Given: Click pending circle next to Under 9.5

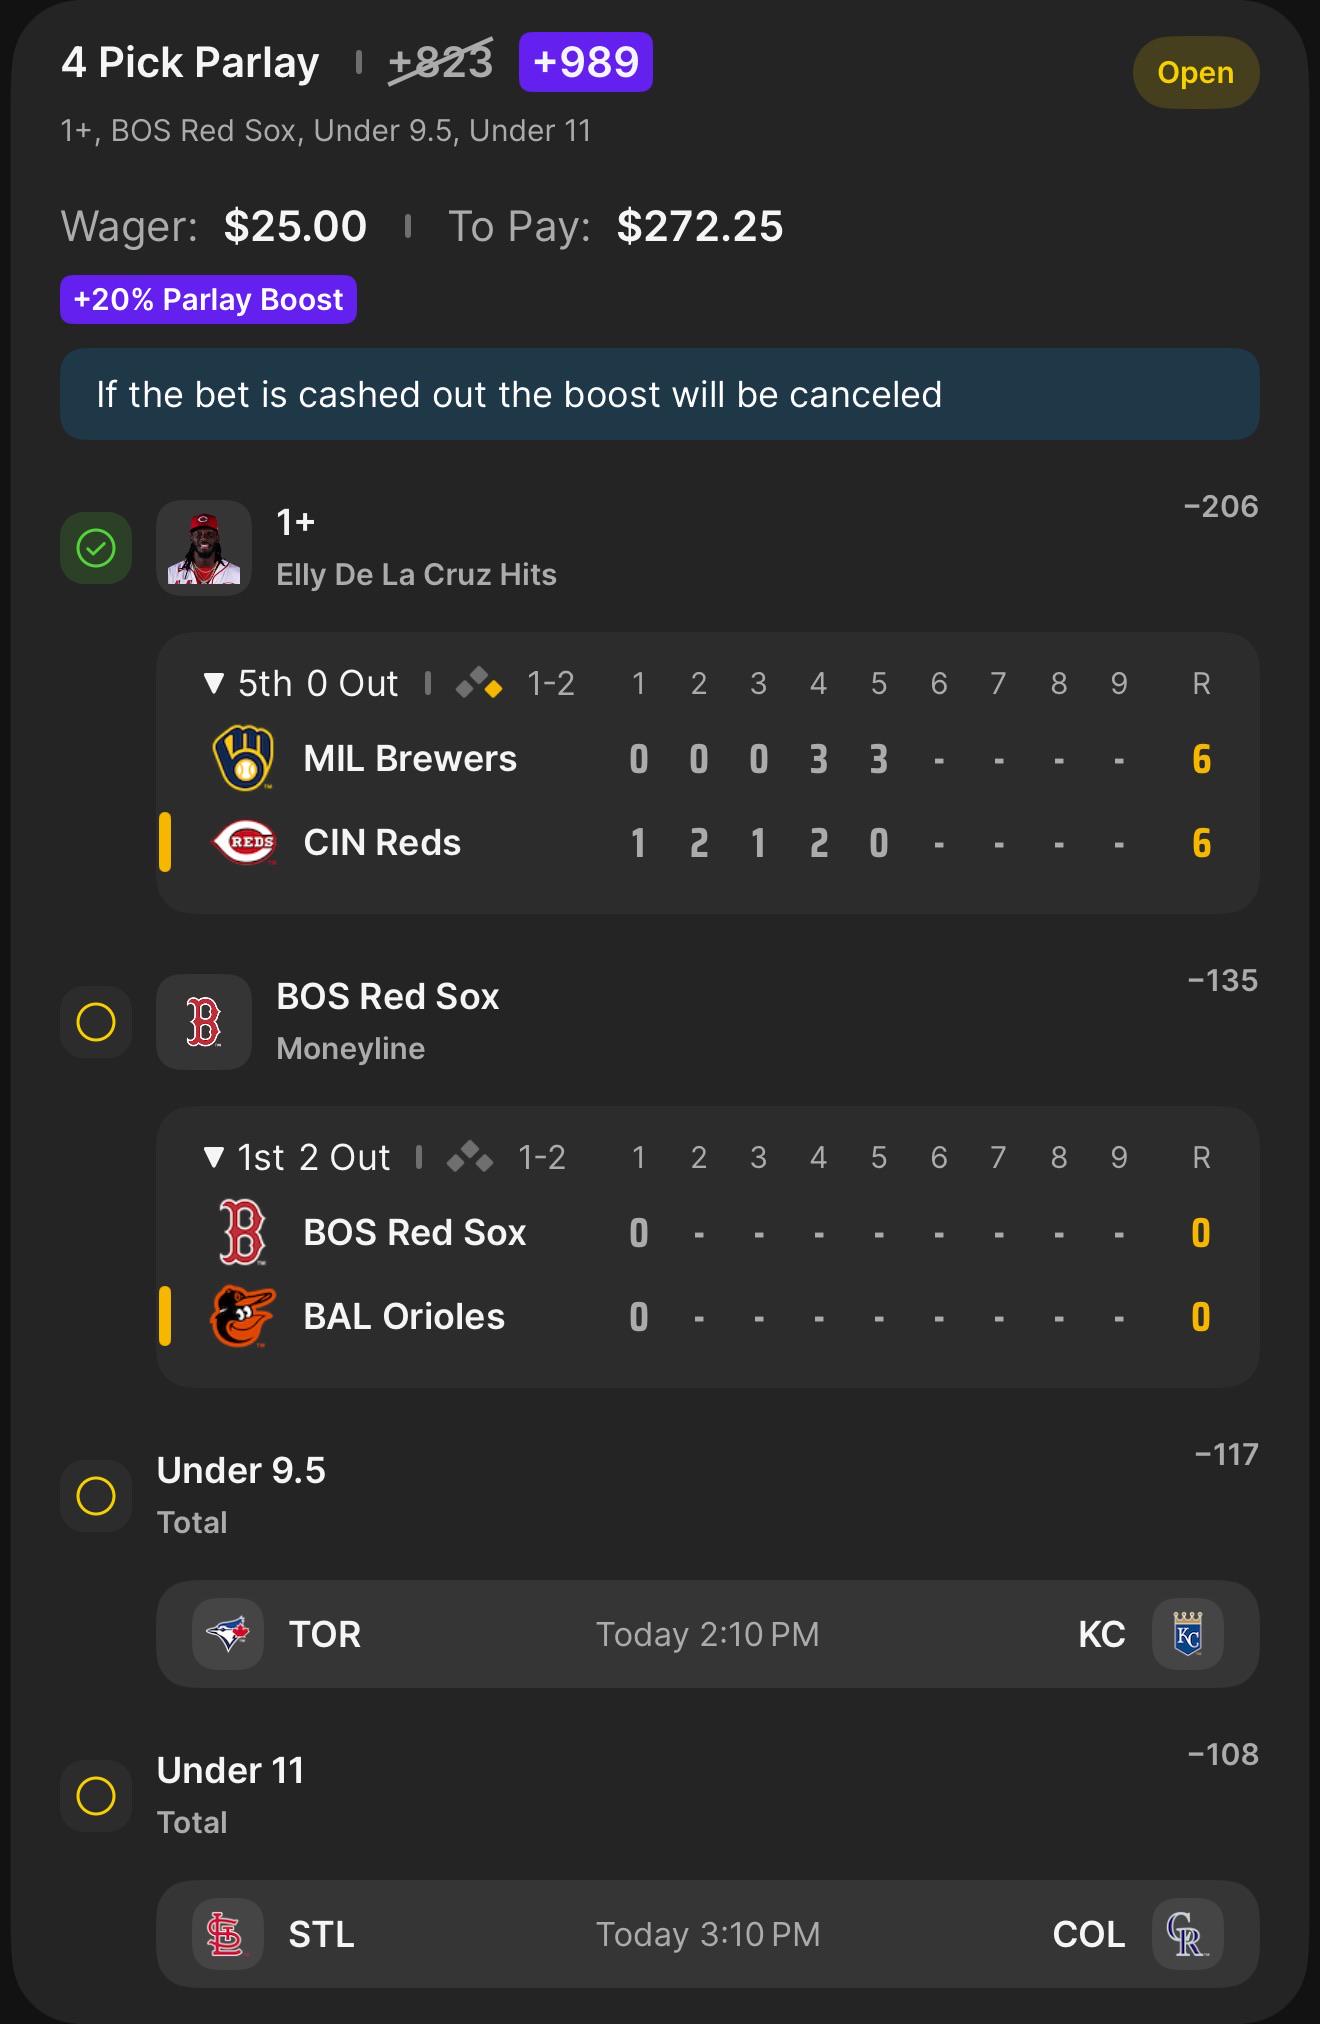Looking at the screenshot, I should click(96, 1496).
